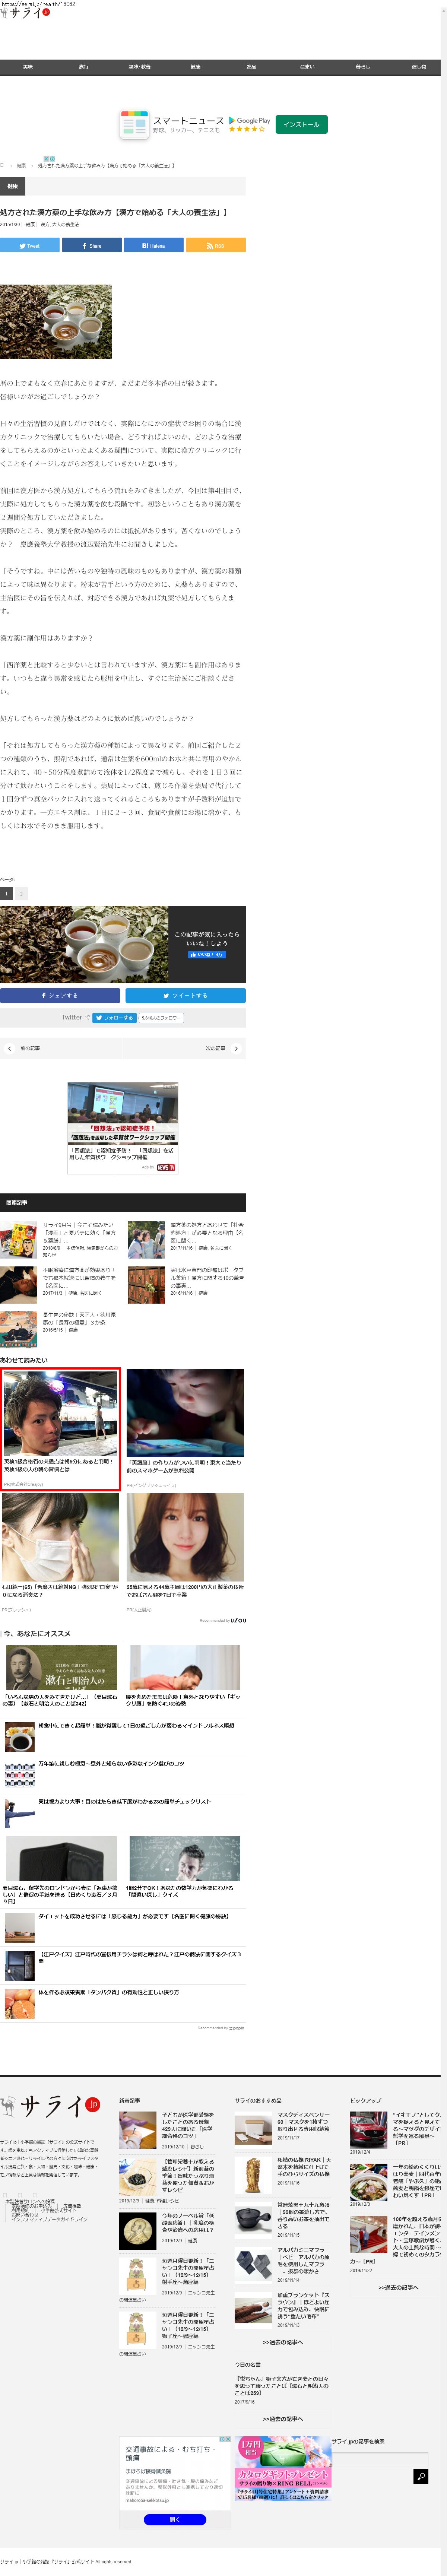Click the search magnifier icon in footer
Screen dimensions: 447x2576
[x=420, y=2476]
